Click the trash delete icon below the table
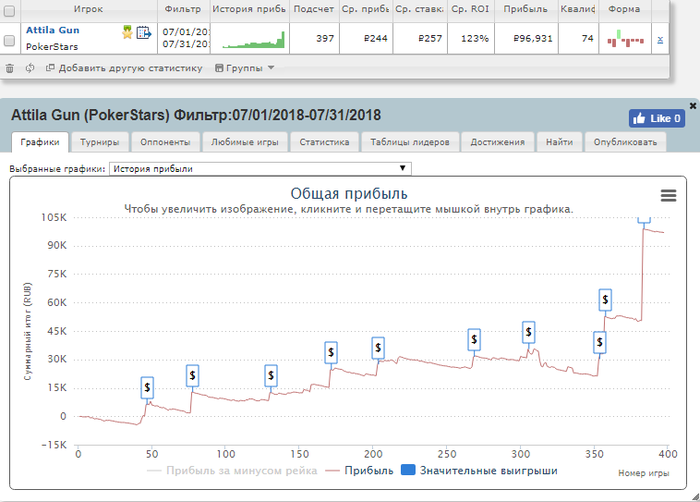 9,68
